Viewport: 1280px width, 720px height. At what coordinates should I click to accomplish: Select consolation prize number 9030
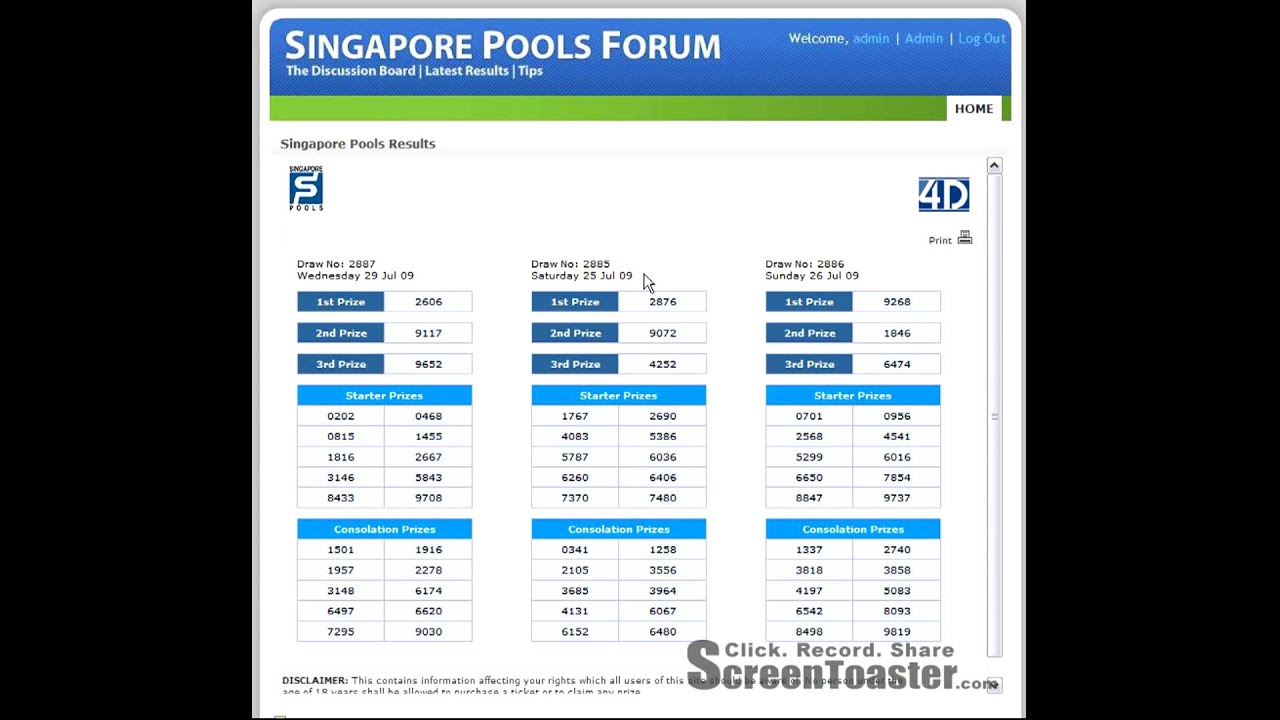click(x=428, y=632)
